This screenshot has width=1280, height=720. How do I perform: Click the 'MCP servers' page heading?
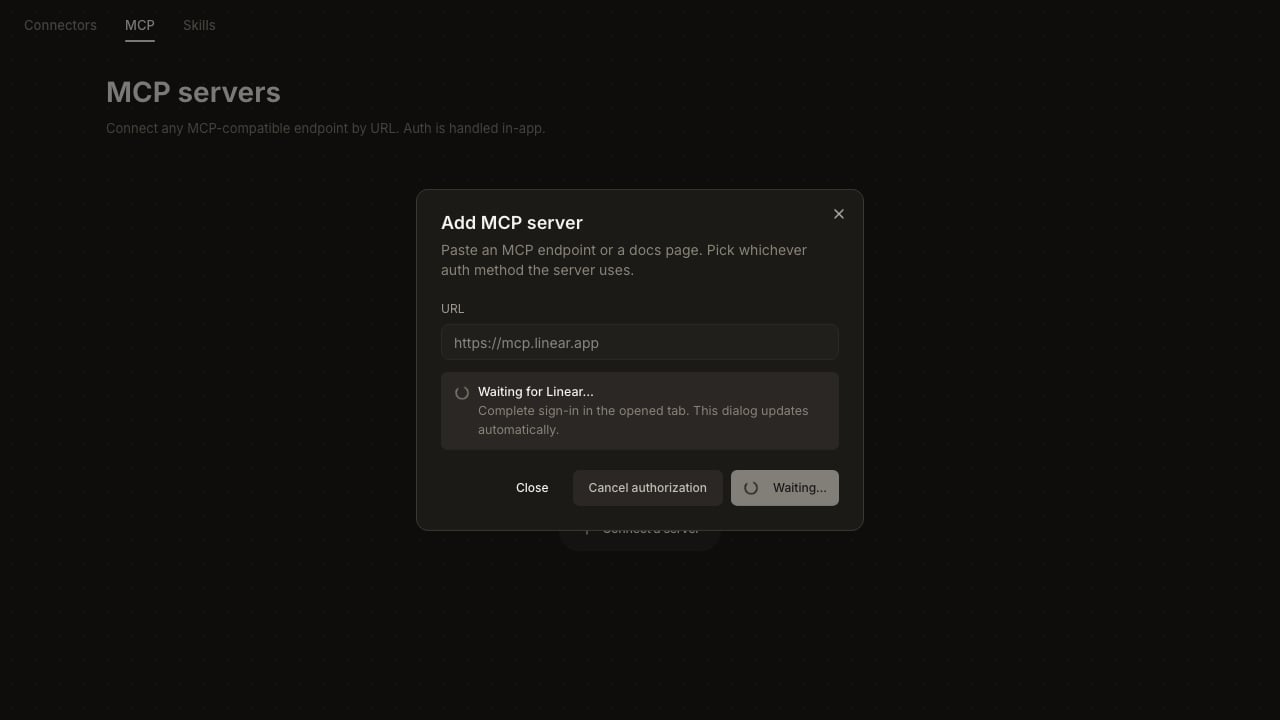click(x=193, y=92)
